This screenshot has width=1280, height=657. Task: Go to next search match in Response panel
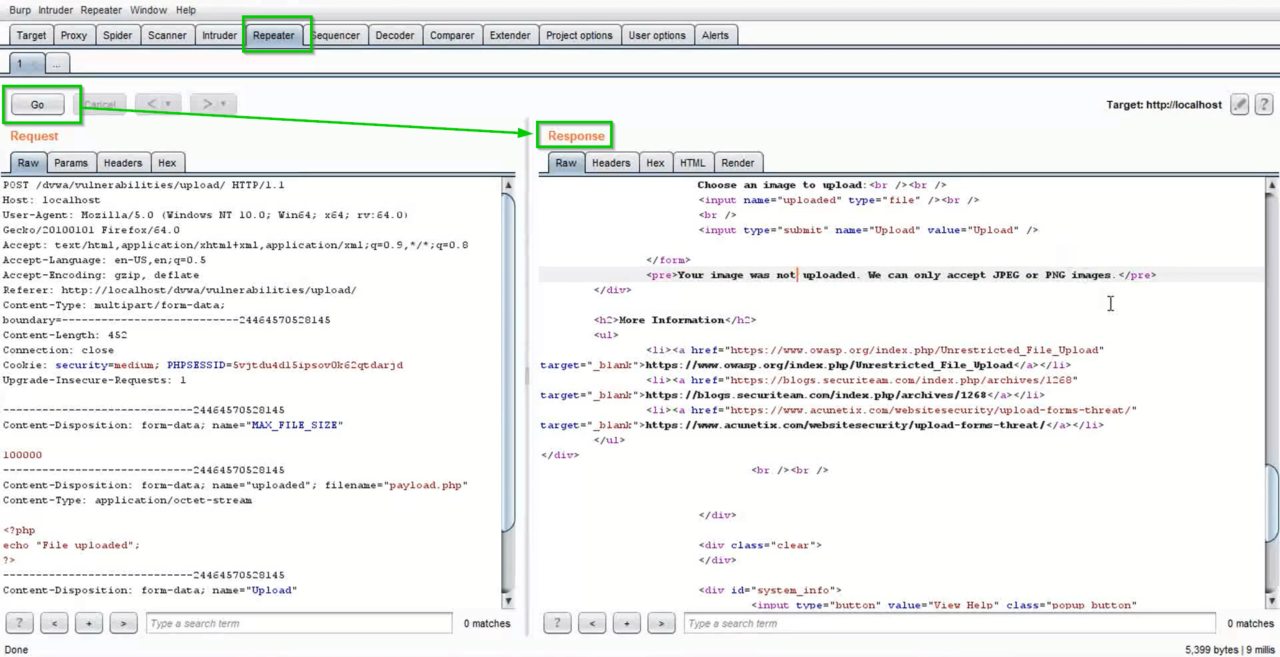[661, 623]
